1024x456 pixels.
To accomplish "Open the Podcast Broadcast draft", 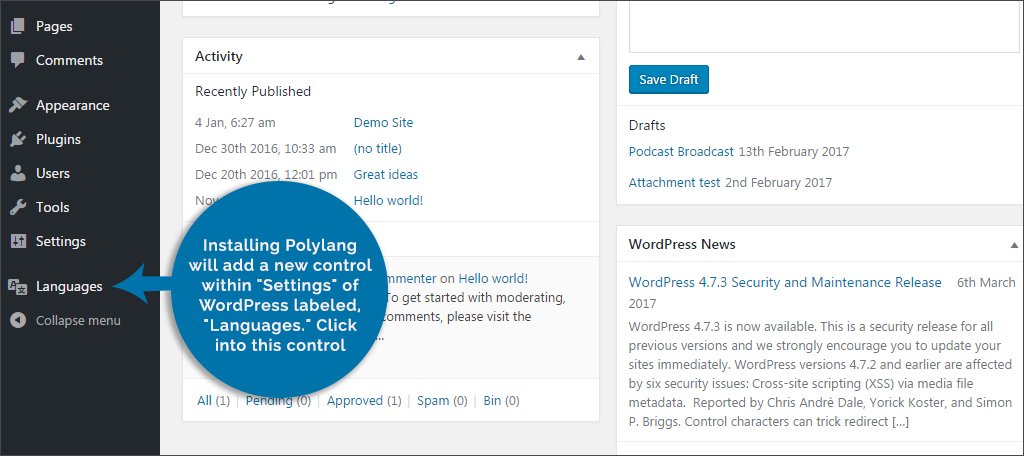I will click(681, 152).
